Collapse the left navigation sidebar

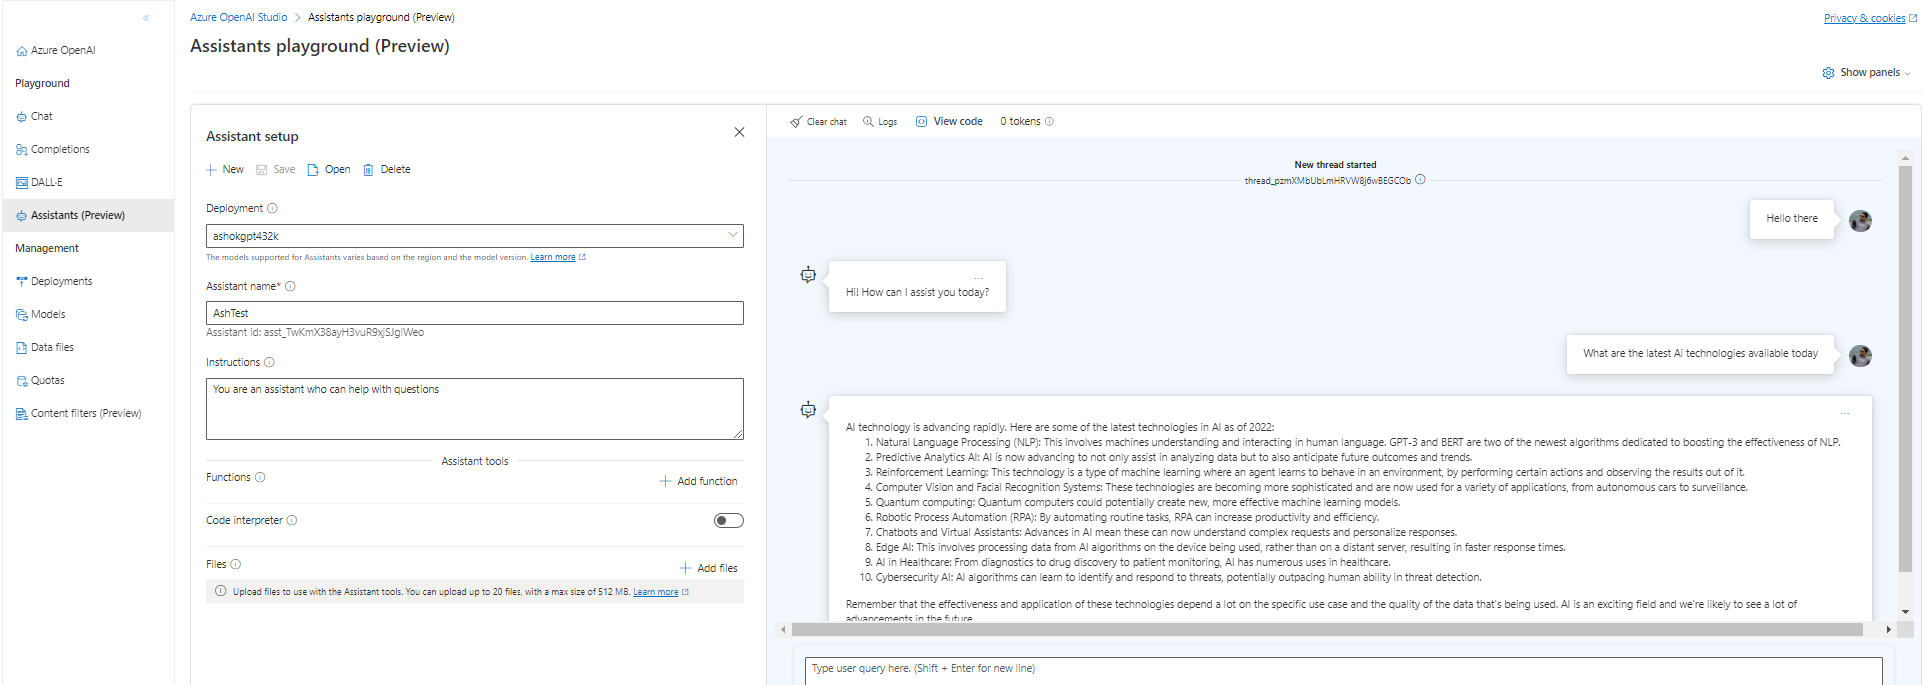coord(146,18)
